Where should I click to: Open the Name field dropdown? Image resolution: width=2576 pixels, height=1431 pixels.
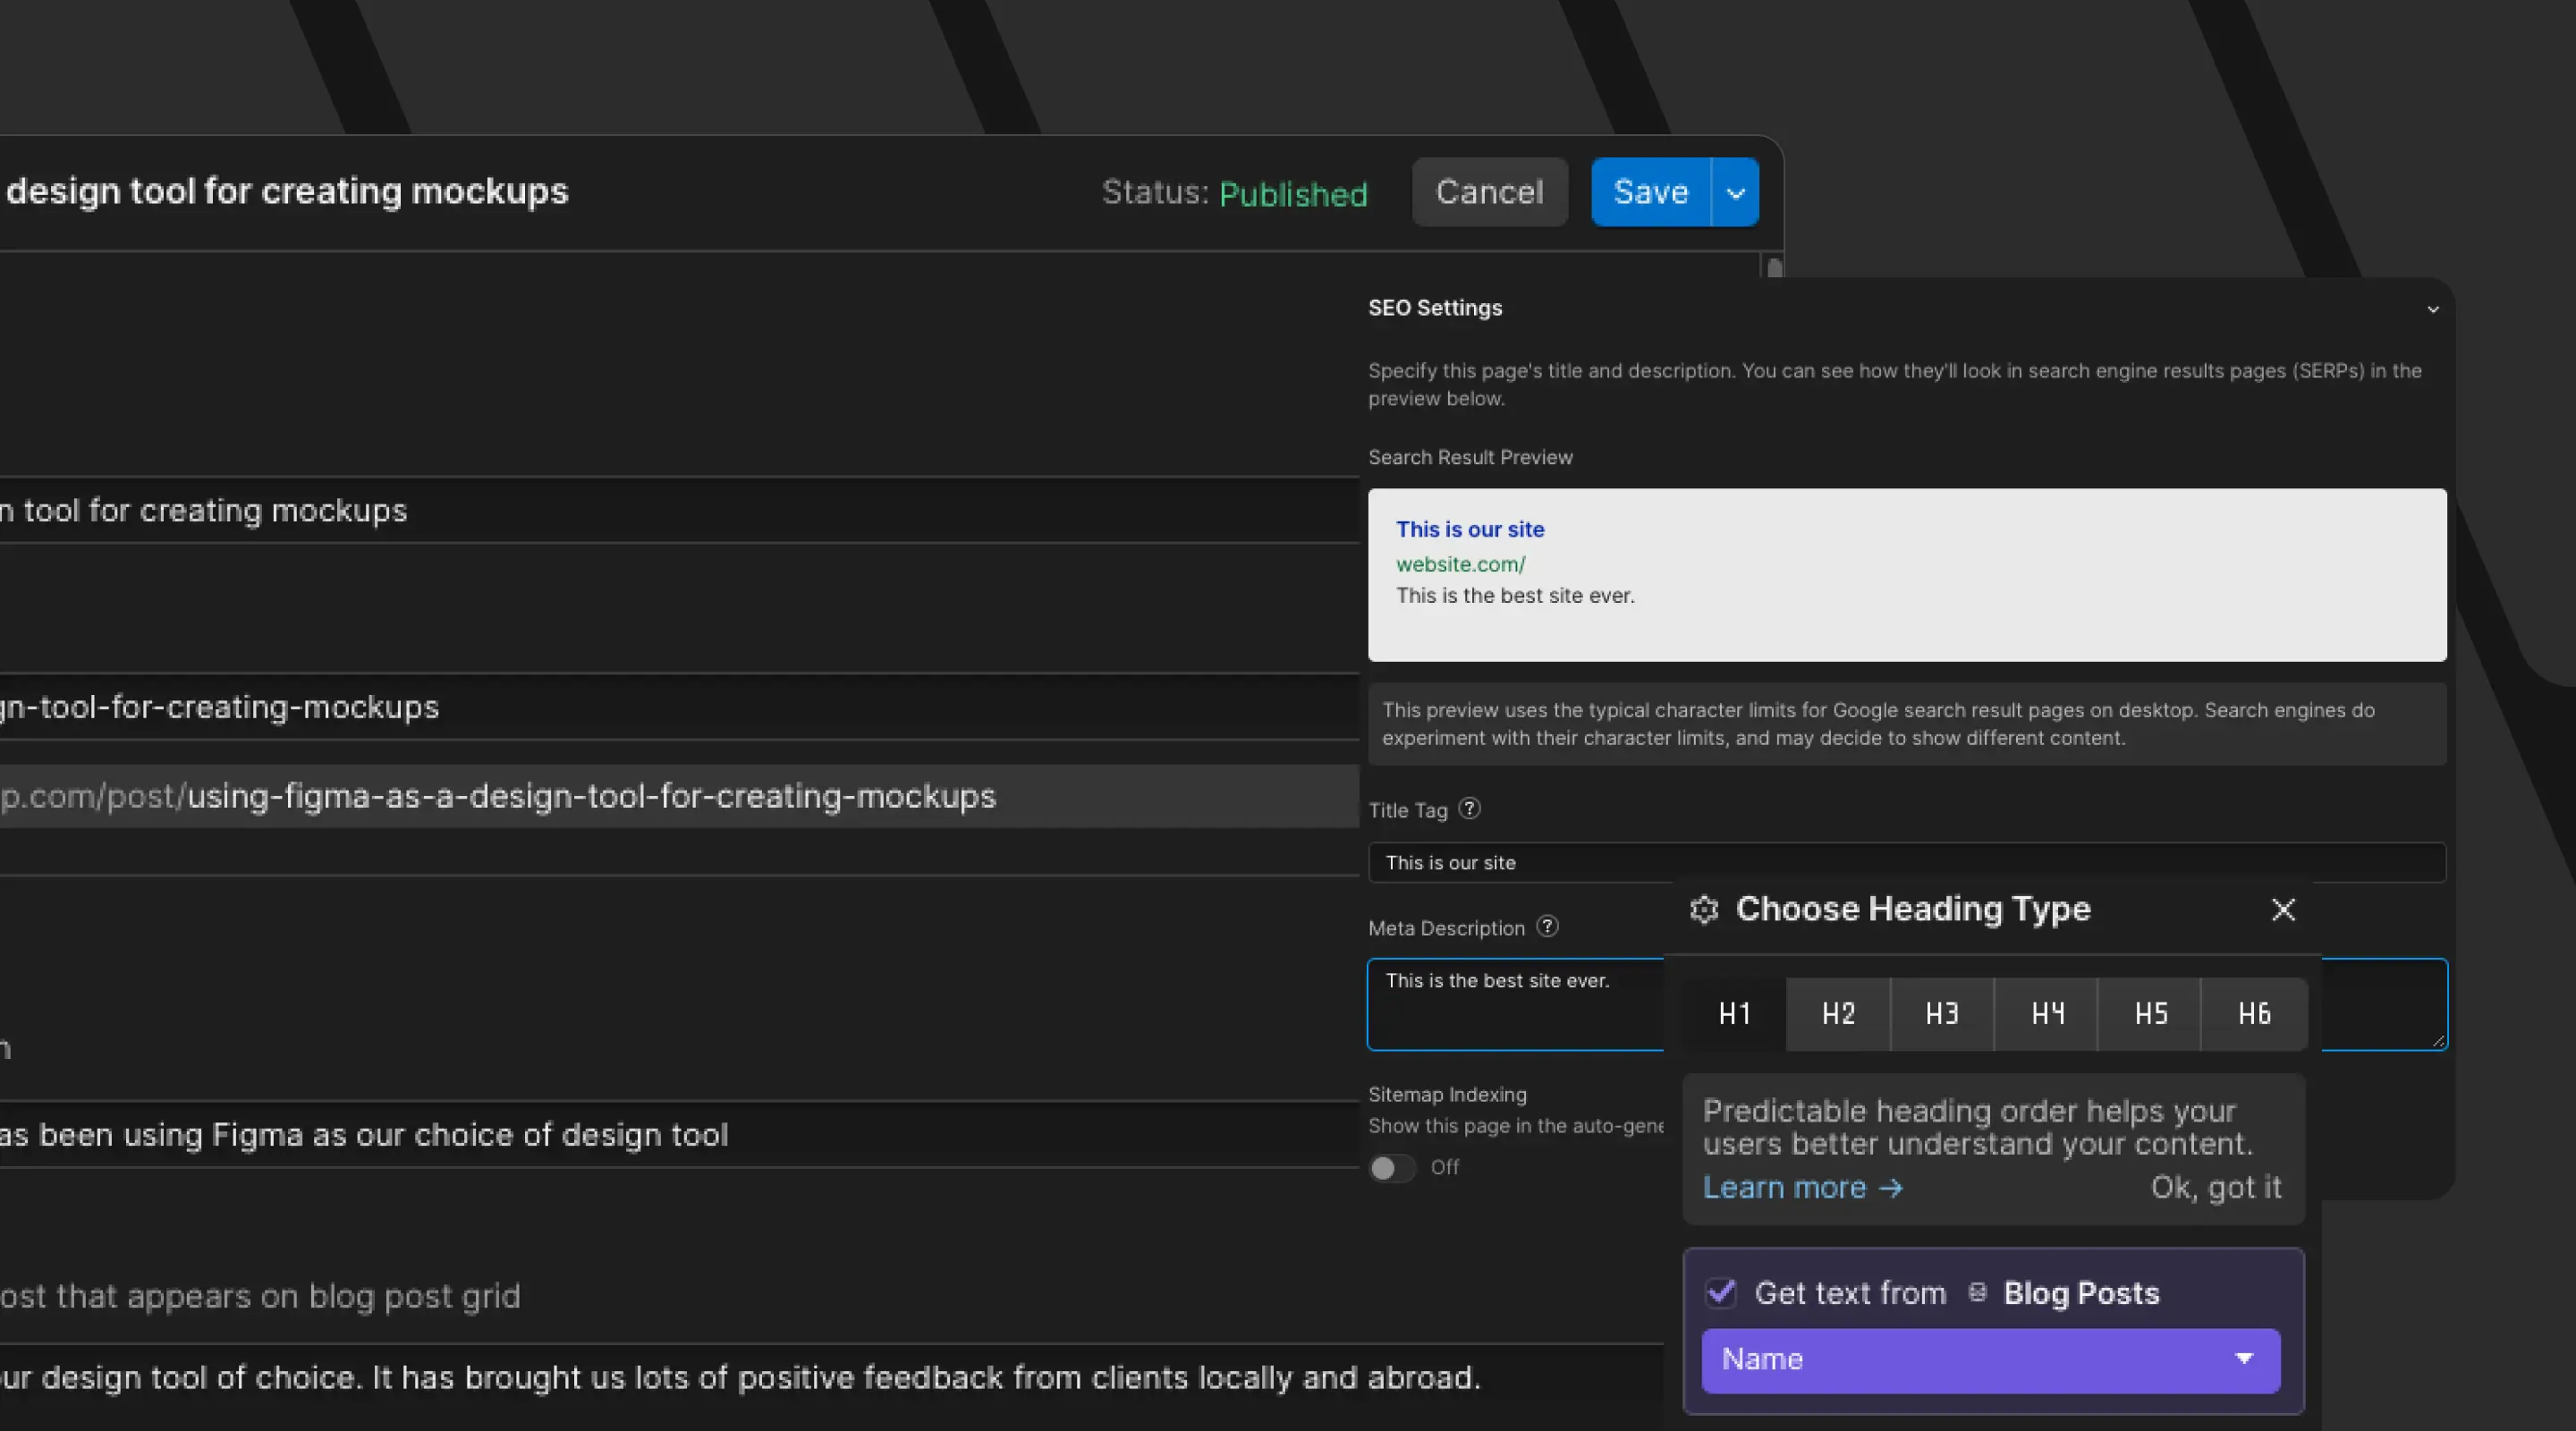pyautogui.click(x=1990, y=1360)
